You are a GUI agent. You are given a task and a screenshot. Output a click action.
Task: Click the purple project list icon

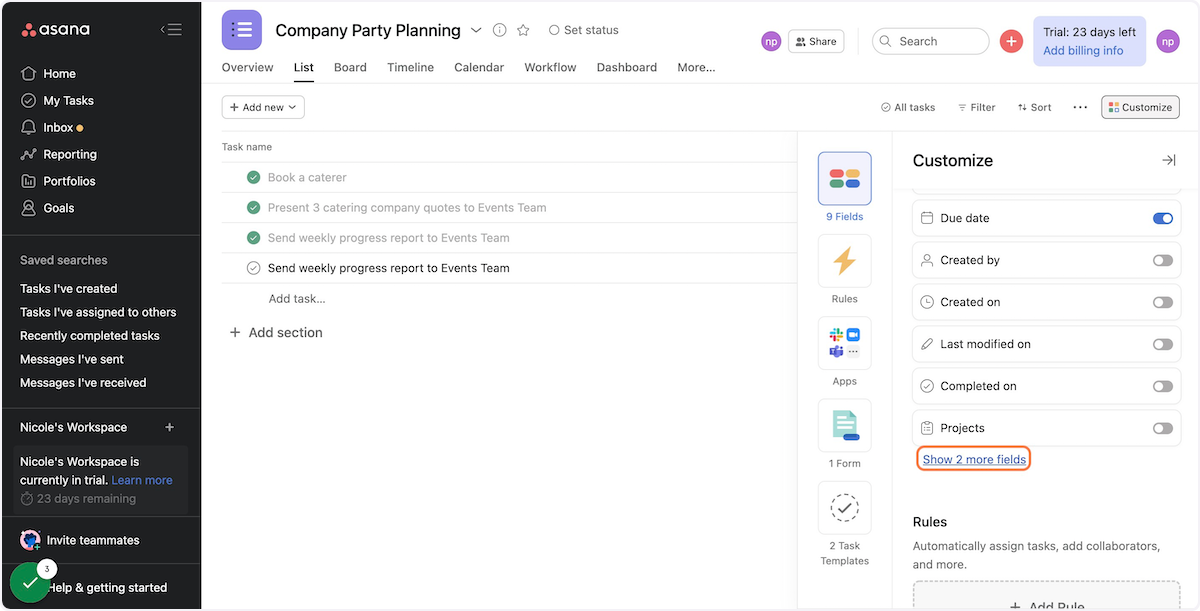[x=242, y=30]
